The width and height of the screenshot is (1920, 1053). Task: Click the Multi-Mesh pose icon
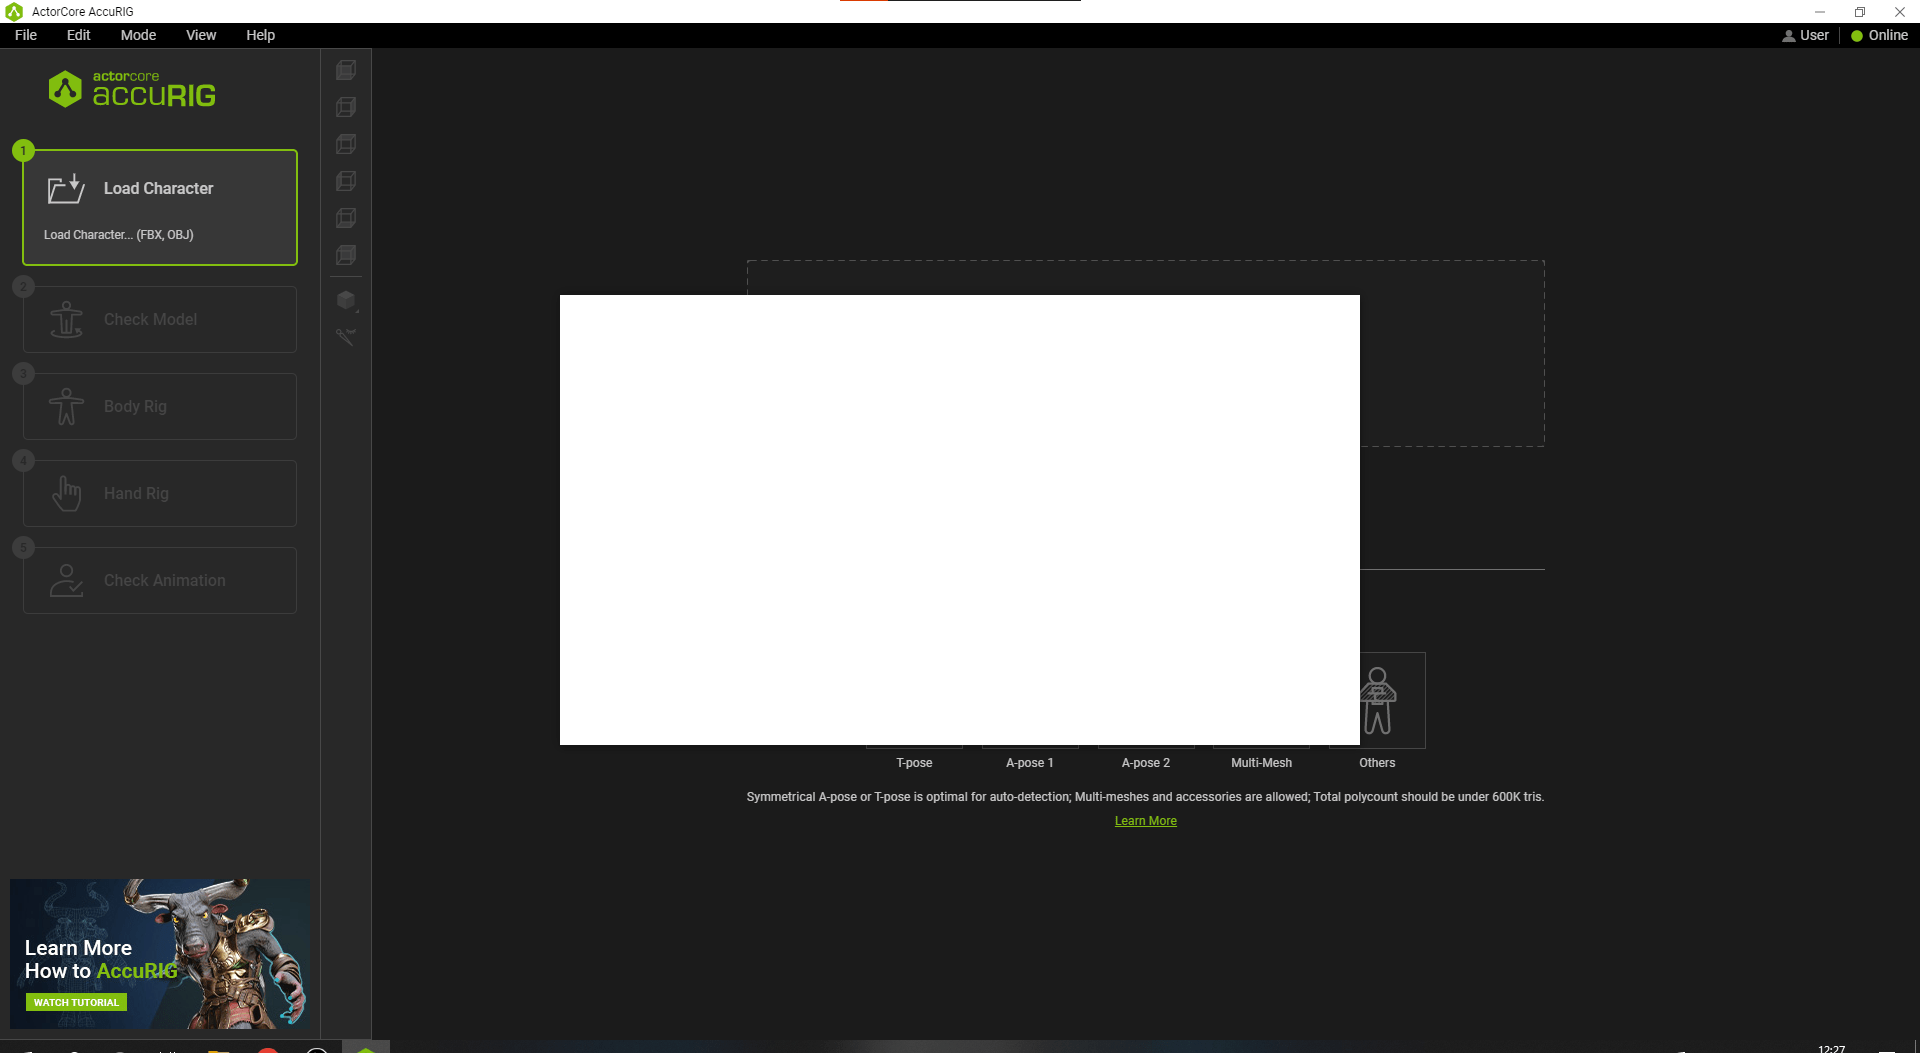[1260, 700]
